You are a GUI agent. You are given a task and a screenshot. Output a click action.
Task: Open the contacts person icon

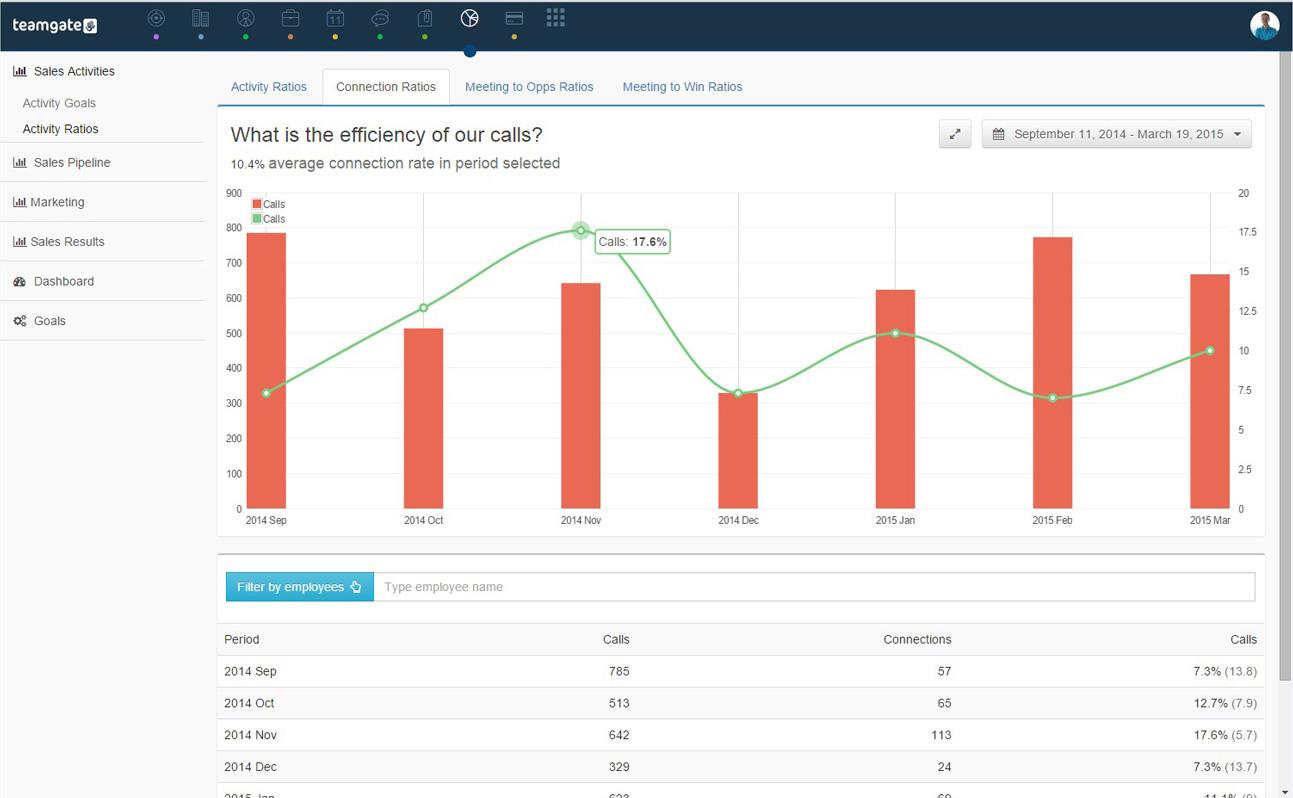(x=245, y=18)
